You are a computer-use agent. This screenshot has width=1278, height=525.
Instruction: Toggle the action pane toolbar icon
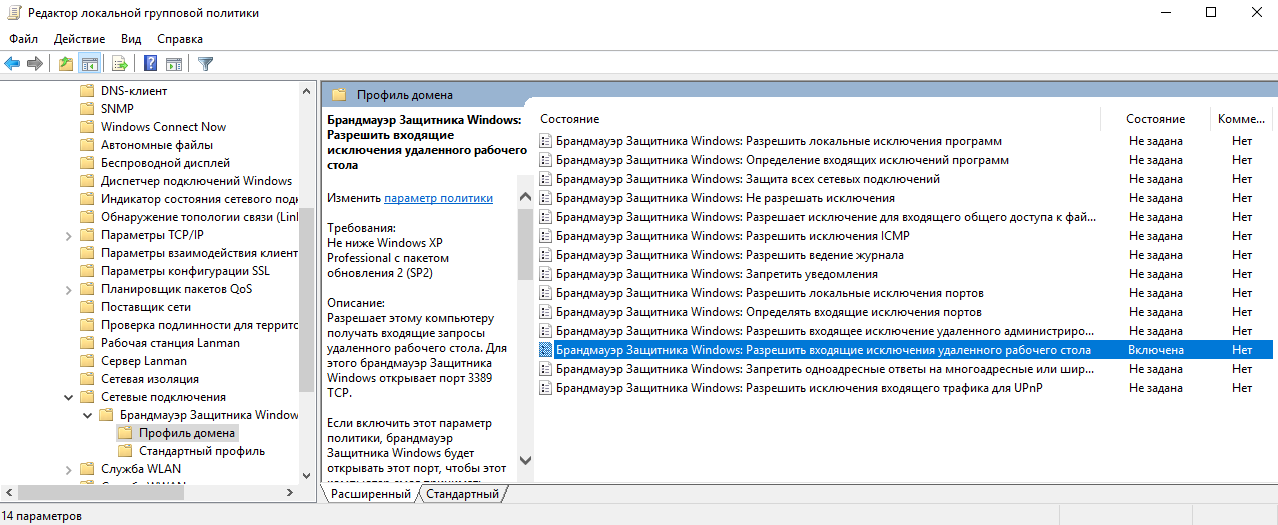click(x=174, y=64)
